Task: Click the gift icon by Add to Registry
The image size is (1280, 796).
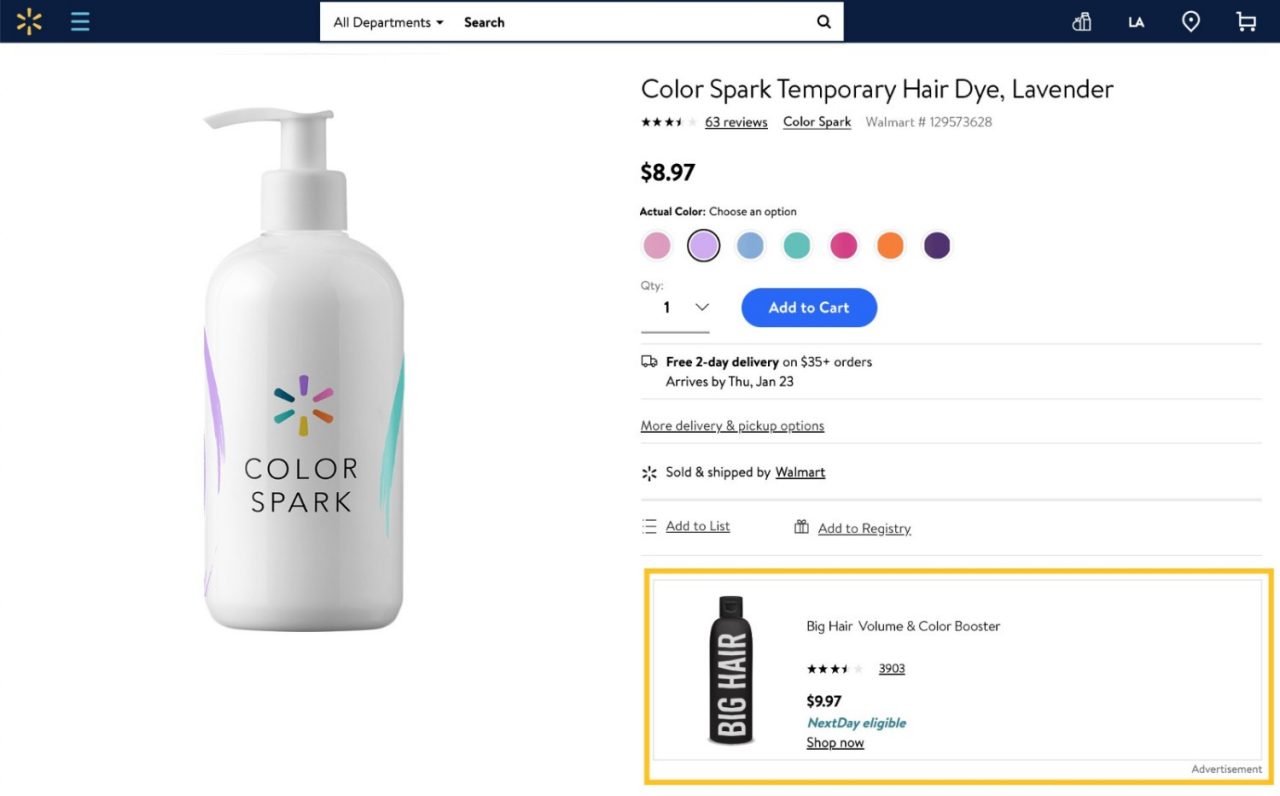Action: coord(801,527)
